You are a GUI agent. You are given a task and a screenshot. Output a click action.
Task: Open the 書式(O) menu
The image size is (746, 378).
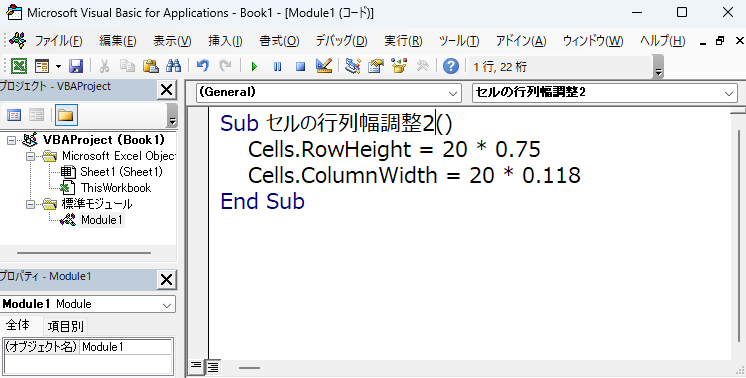coord(279,41)
